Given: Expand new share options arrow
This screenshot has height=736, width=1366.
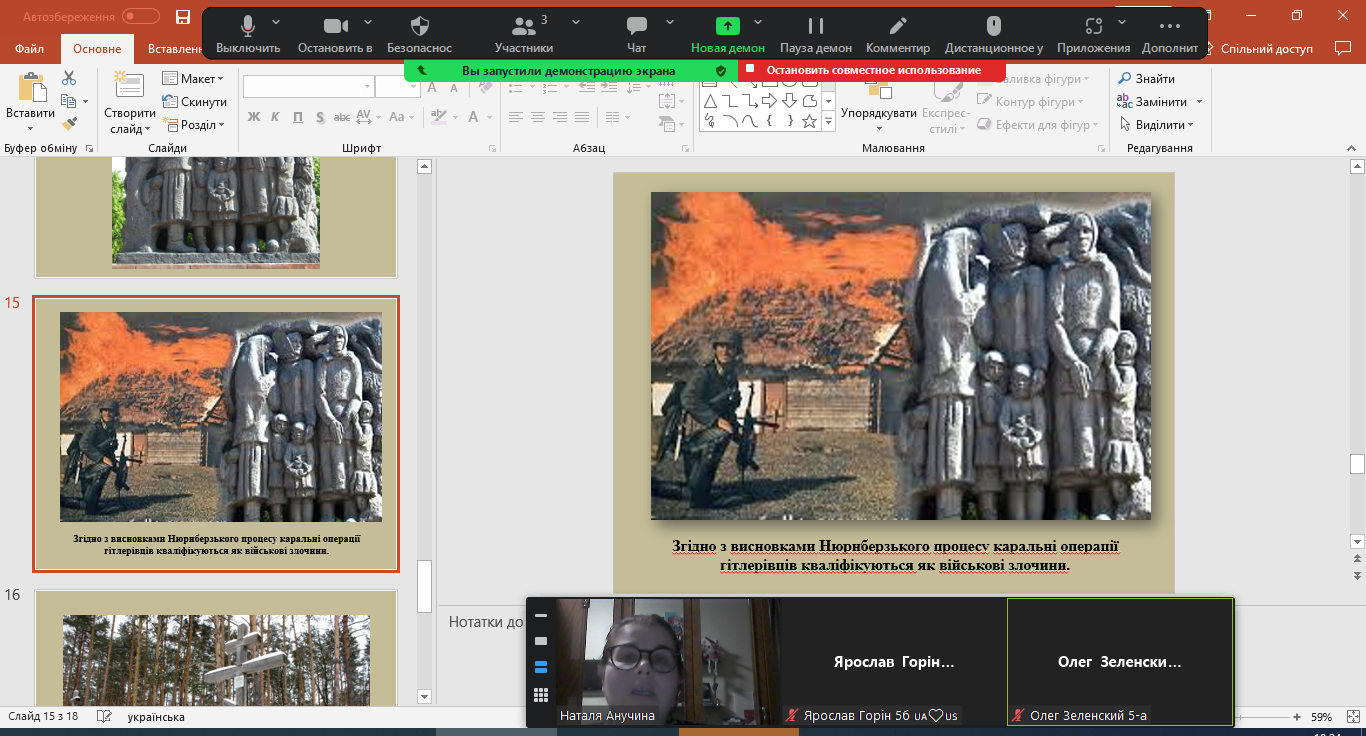Looking at the screenshot, I should click(x=758, y=22).
